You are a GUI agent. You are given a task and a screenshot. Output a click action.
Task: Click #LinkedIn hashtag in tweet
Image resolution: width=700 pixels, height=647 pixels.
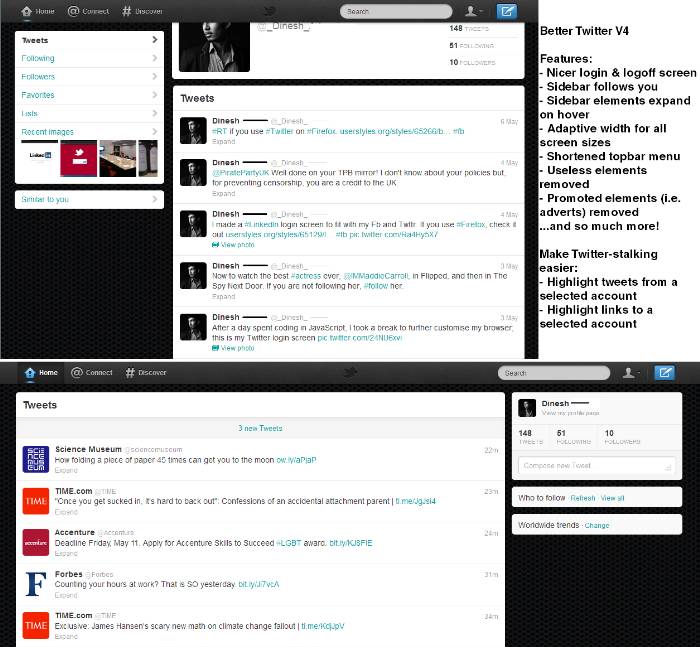coord(261,224)
